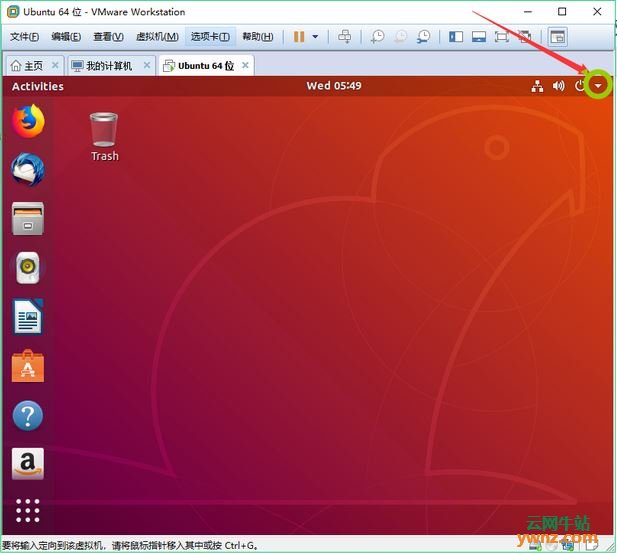Open the 虚拟机(M) menu
Viewport: 617px width, 553px height.
(x=156, y=37)
